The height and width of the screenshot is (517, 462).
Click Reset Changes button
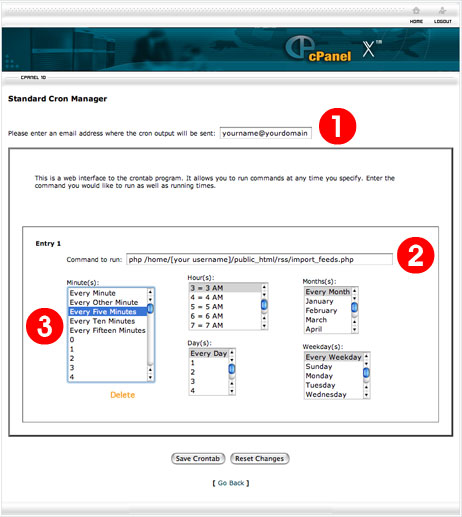coord(260,458)
